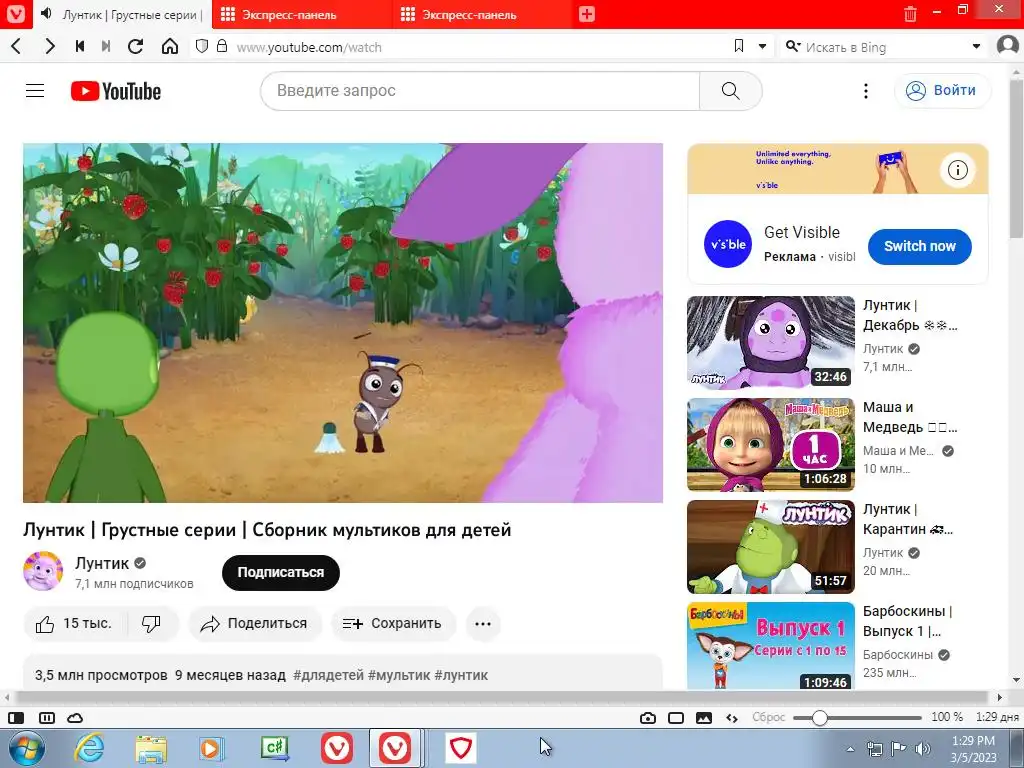The image size is (1024, 768).
Task: Click the #мультик hashtag
Action: pos(399,675)
